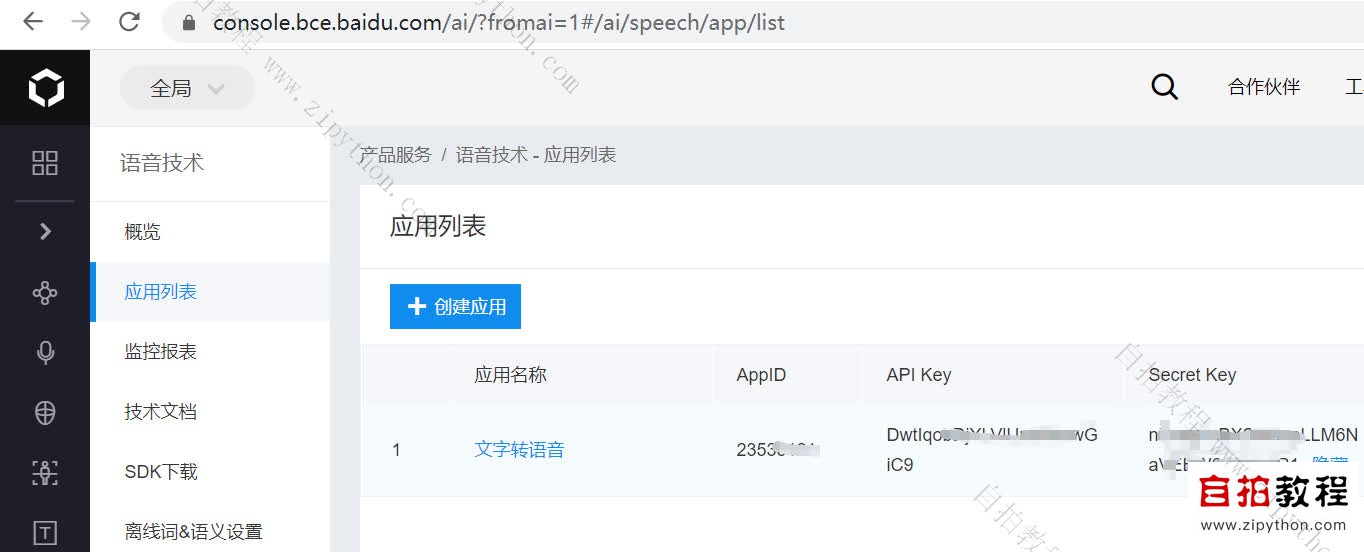Image resolution: width=1364 pixels, height=552 pixels.
Task: Click the 应用列表 page title
Action: point(438,226)
